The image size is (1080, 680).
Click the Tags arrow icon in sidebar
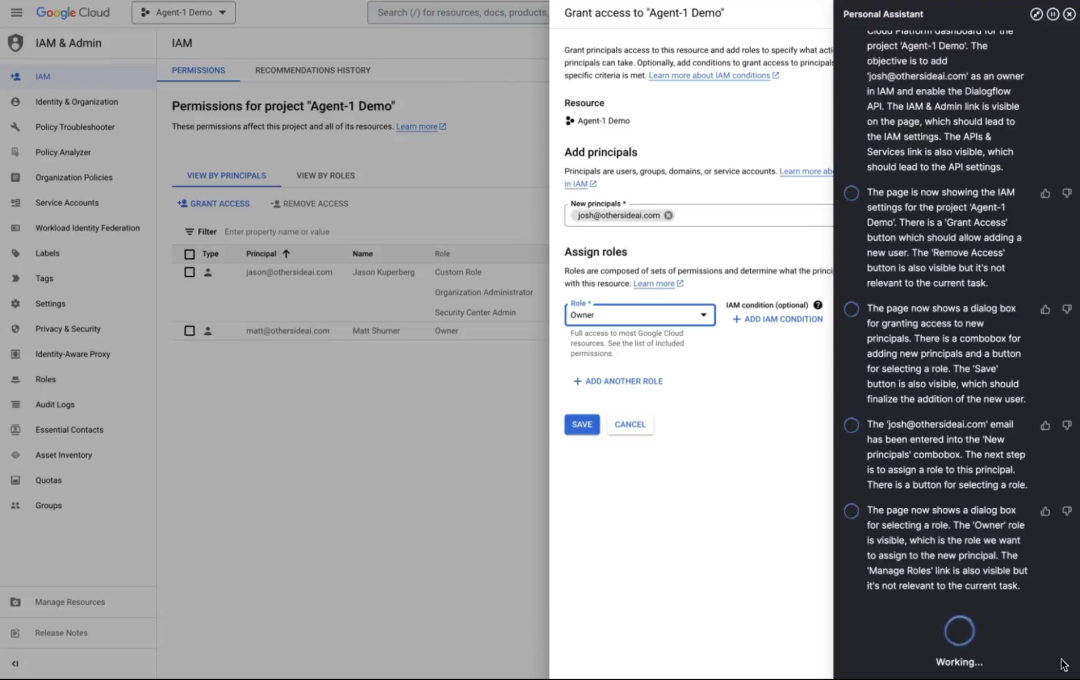(15, 278)
